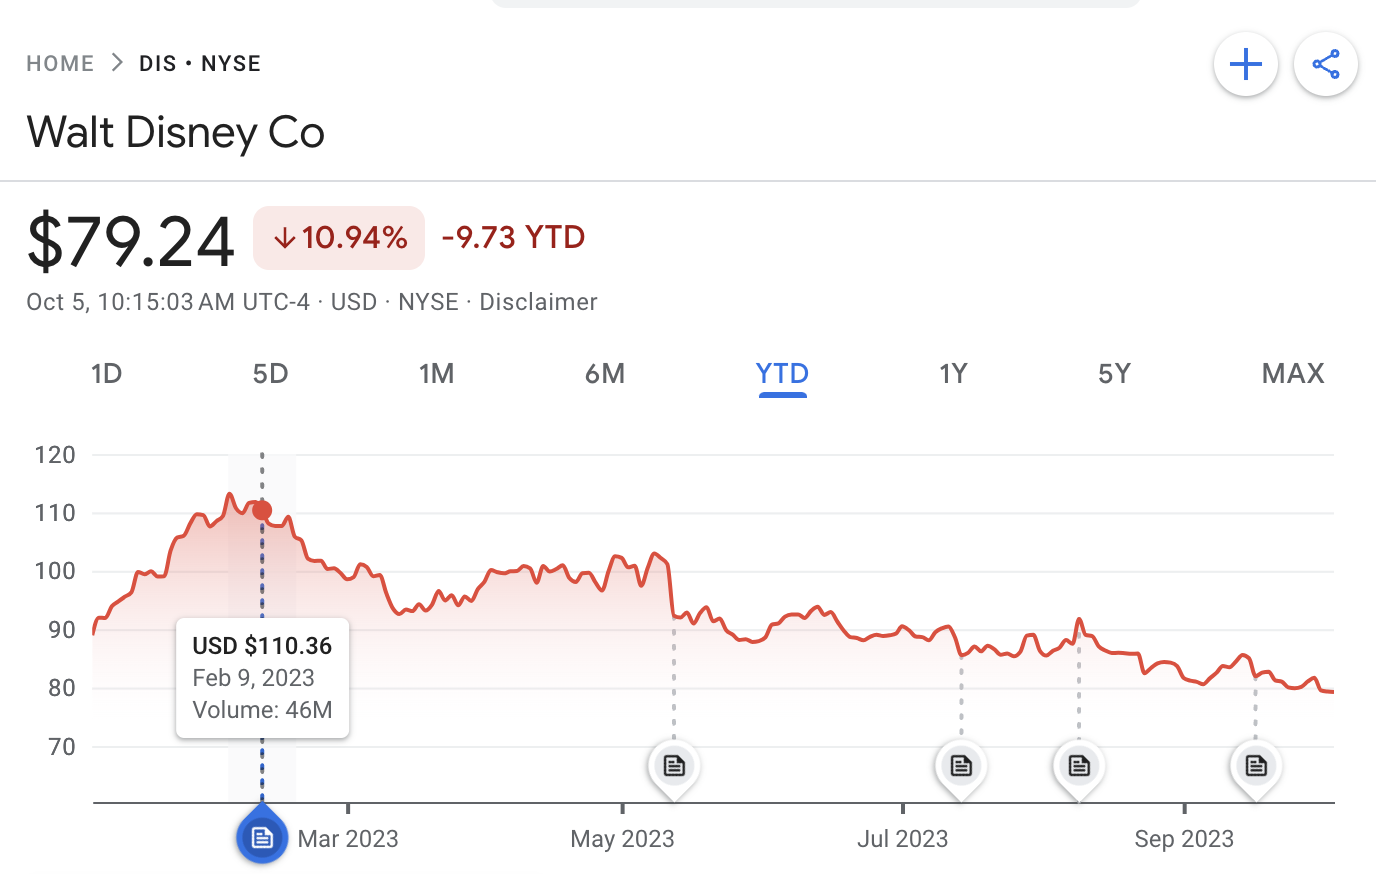Image resolution: width=1376 pixels, height=874 pixels.
Task: Select the 6M time range tab
Action: pyautogui.click(x=605, y=374)
